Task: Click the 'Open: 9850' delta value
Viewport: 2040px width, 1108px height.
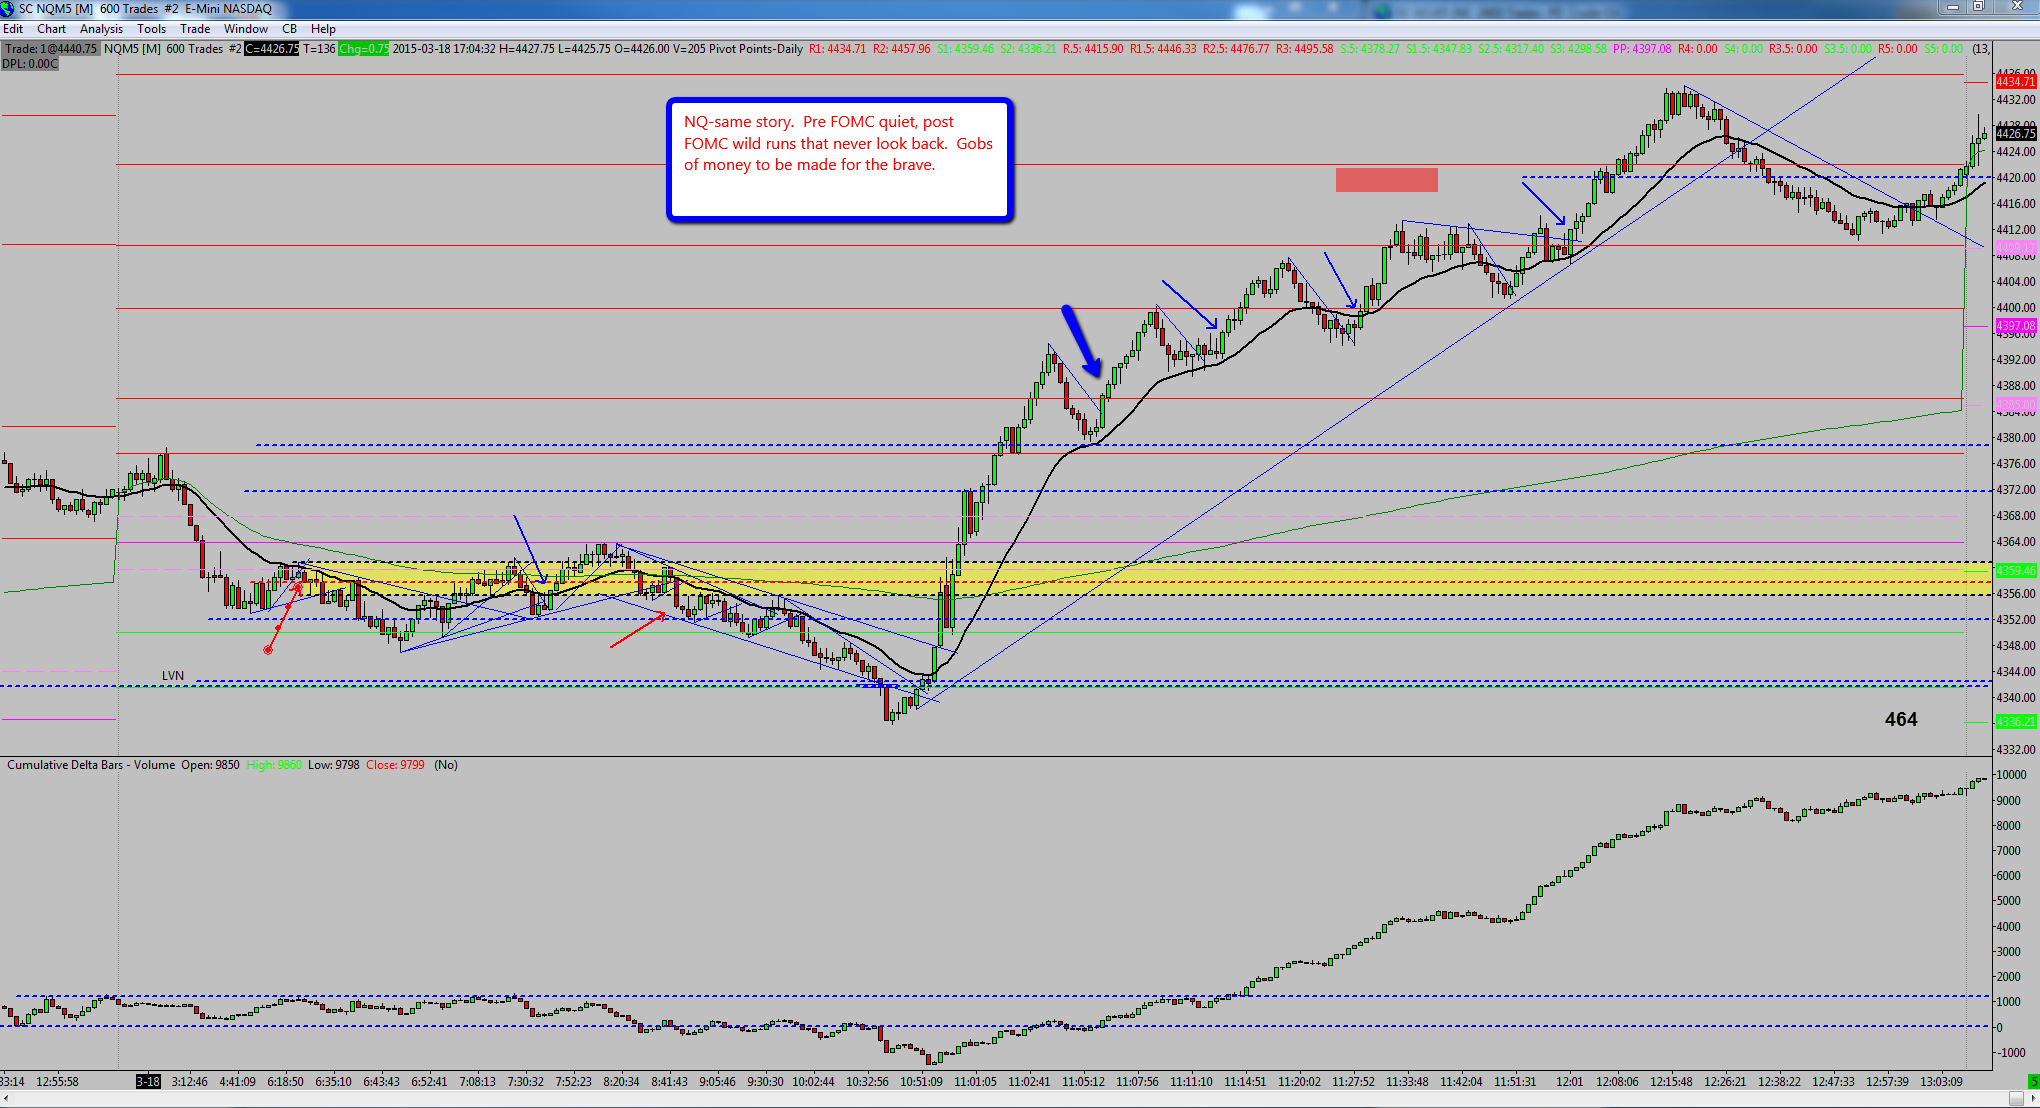Action: point(210,765)
